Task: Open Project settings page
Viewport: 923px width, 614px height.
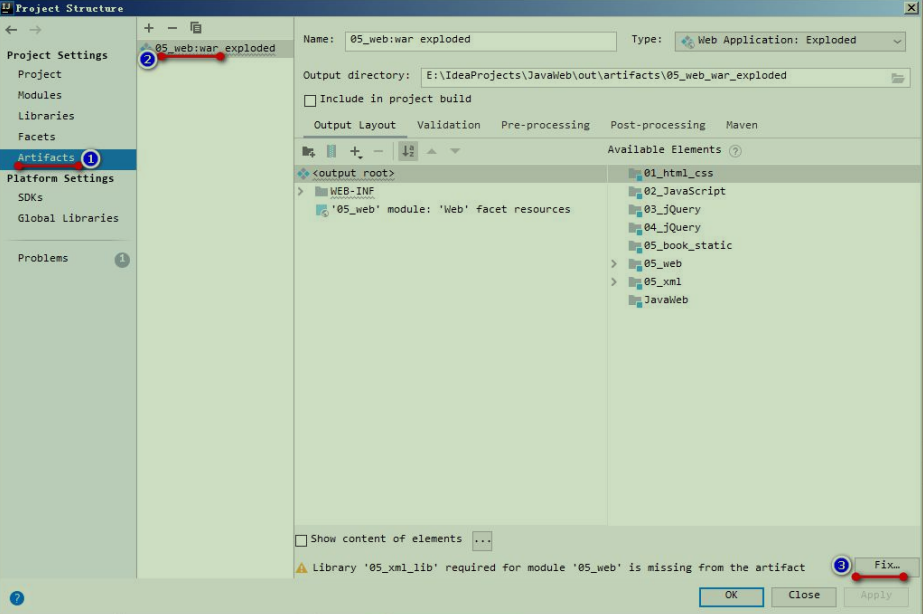Action: click(x=39, y=75)
